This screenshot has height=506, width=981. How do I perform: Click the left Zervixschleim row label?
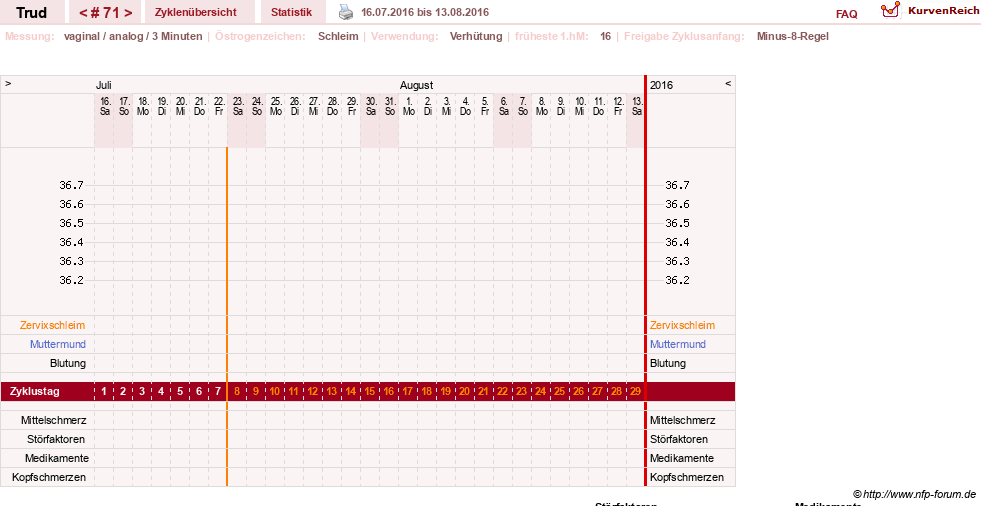pos(52,325)
